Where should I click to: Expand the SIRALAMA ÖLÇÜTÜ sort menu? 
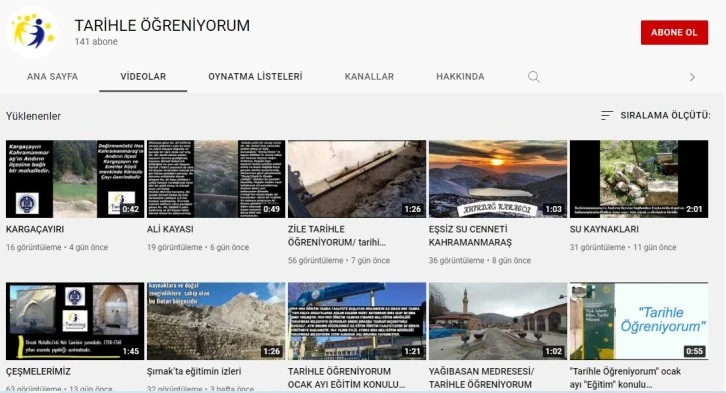[655, 115]
